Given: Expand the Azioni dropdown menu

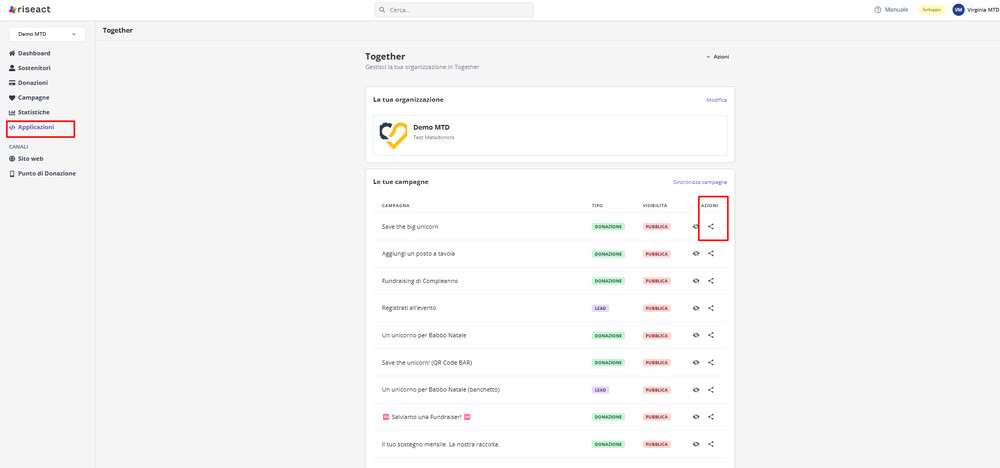Looking at the screenshot, I should (x=717, y=57).
